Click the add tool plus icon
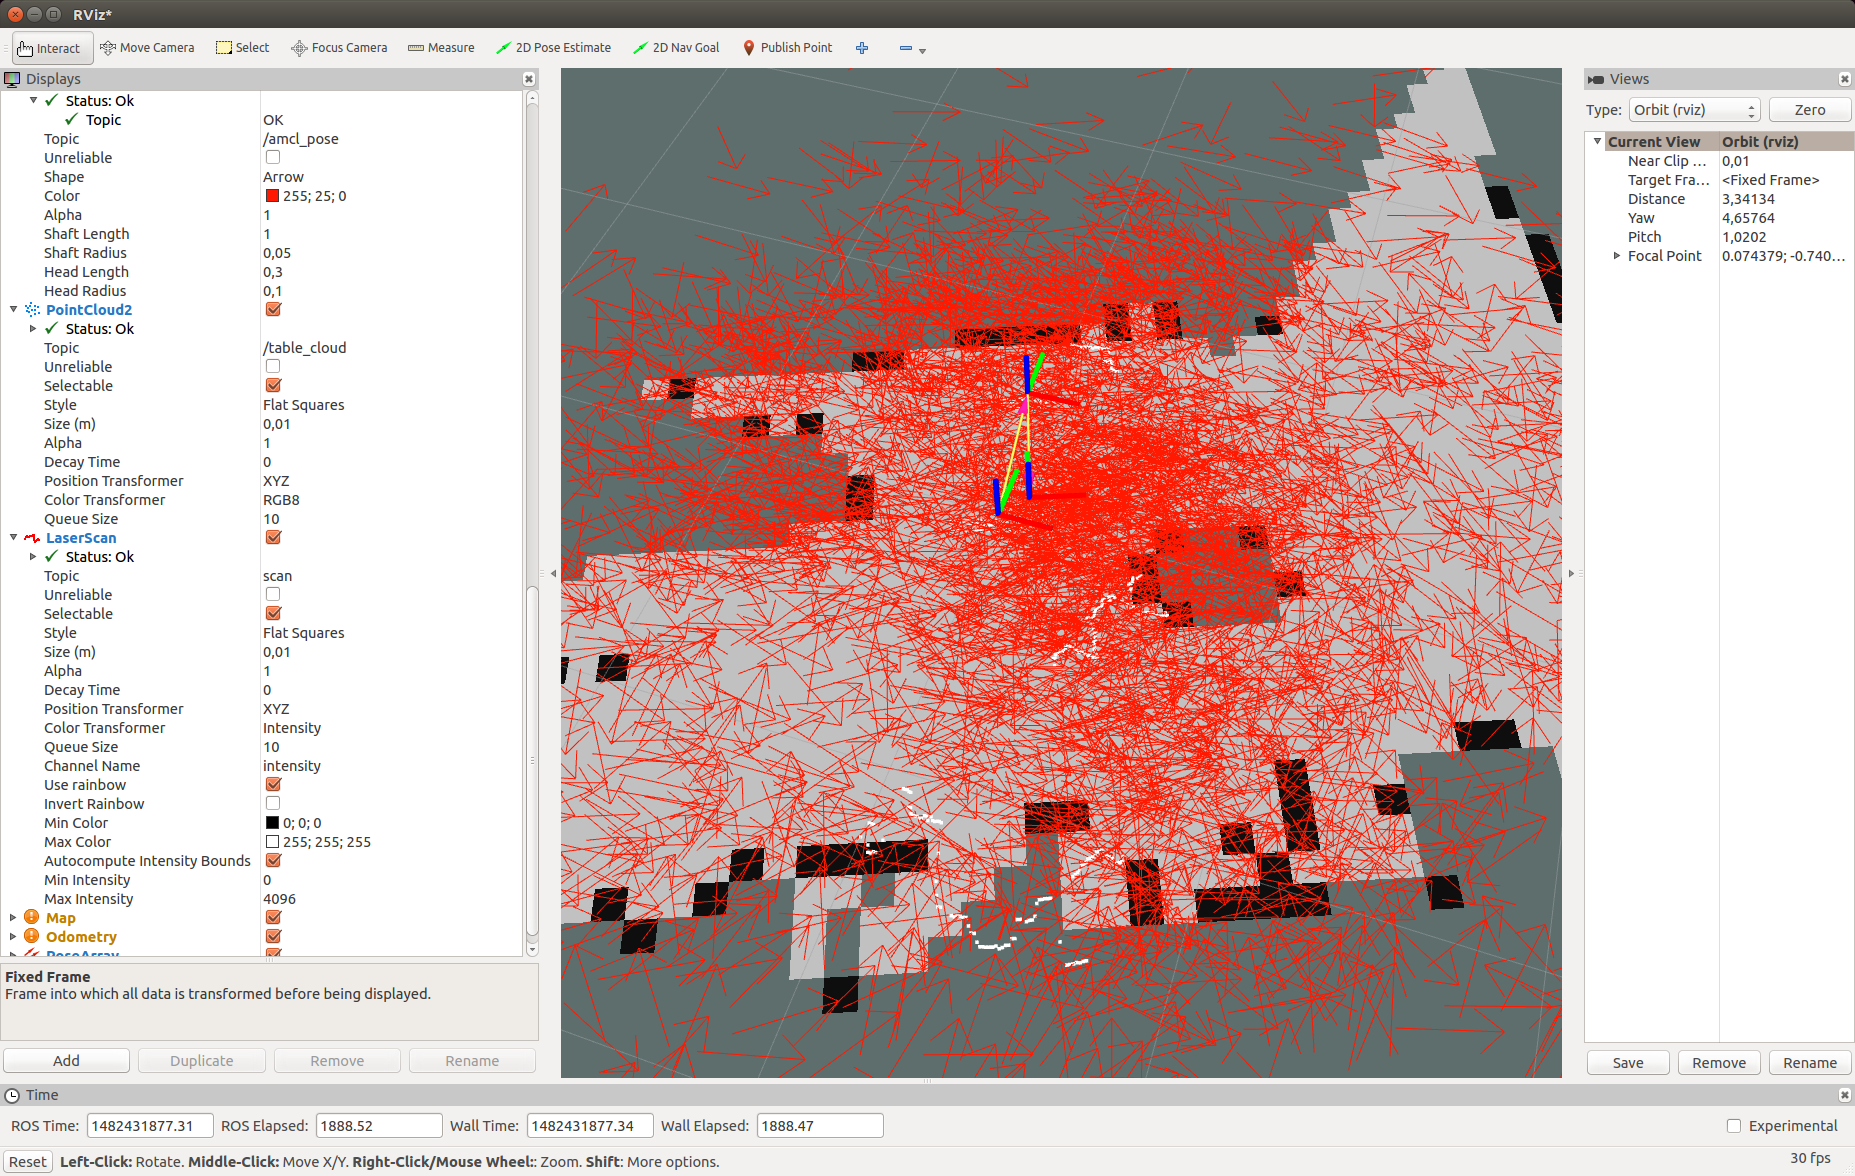 coord(862,48)
